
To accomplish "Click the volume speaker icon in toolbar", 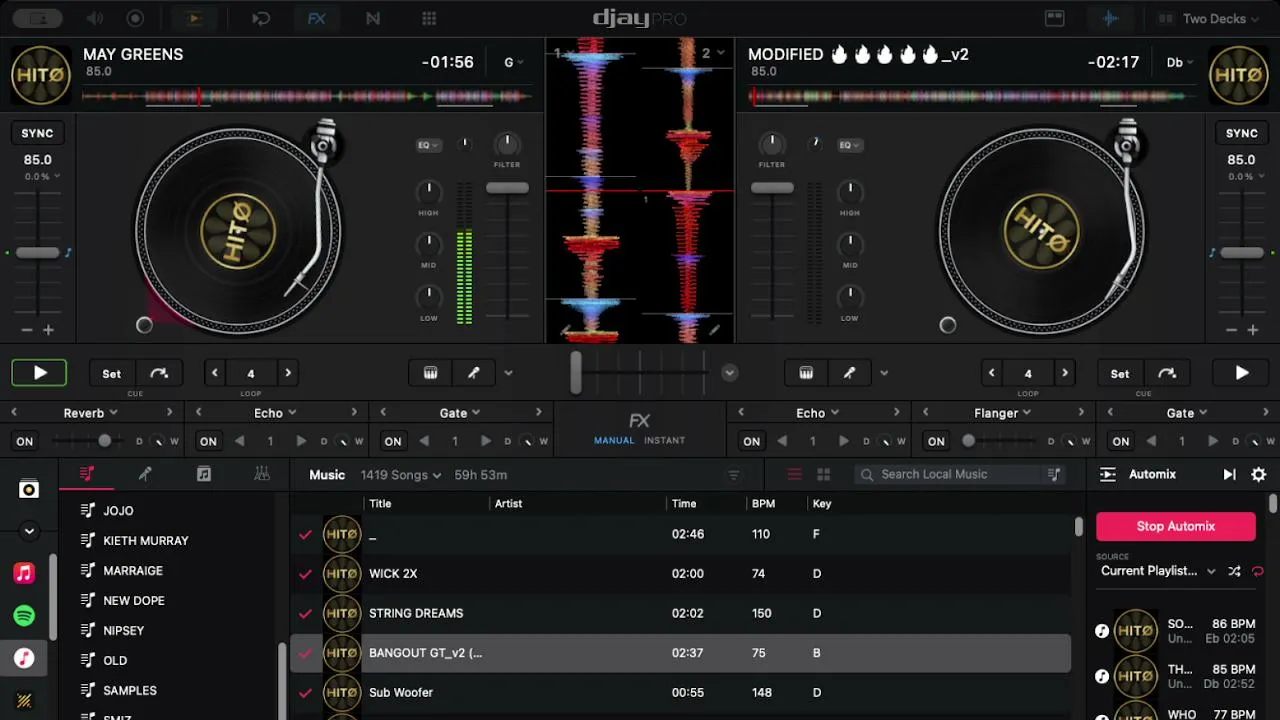I will click(x=95, y=19).
